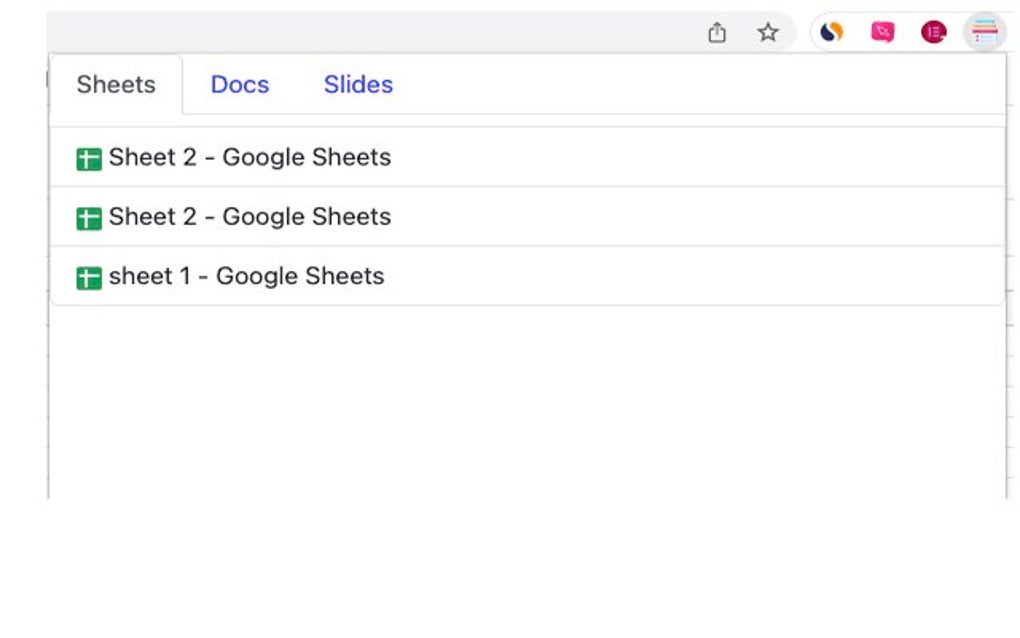Switch to the Docs tab
Screen dimensions: 1020x638
click(239, 84)
